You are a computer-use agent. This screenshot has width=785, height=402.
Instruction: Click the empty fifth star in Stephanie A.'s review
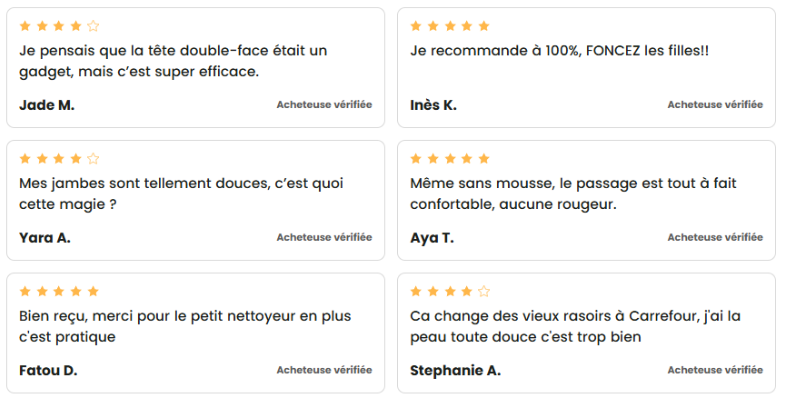click(x=484, y=291)
